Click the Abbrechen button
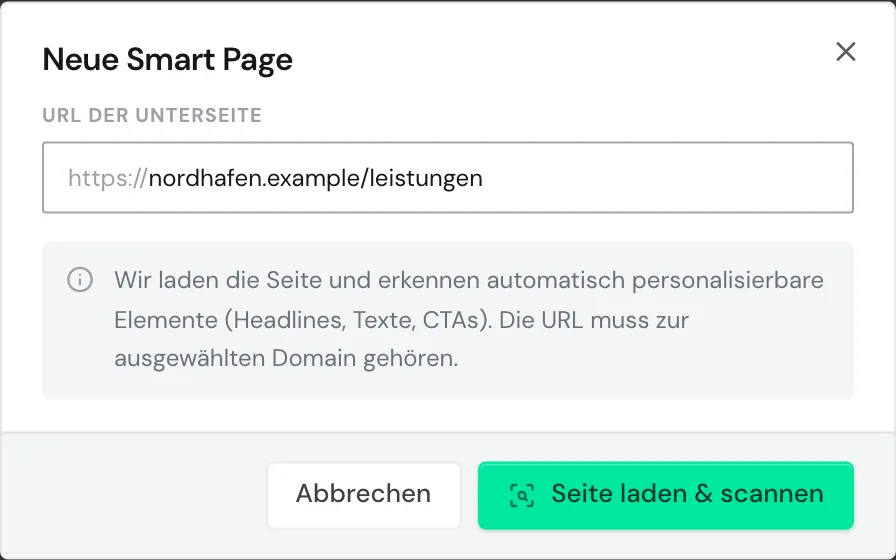 [363, 495]
